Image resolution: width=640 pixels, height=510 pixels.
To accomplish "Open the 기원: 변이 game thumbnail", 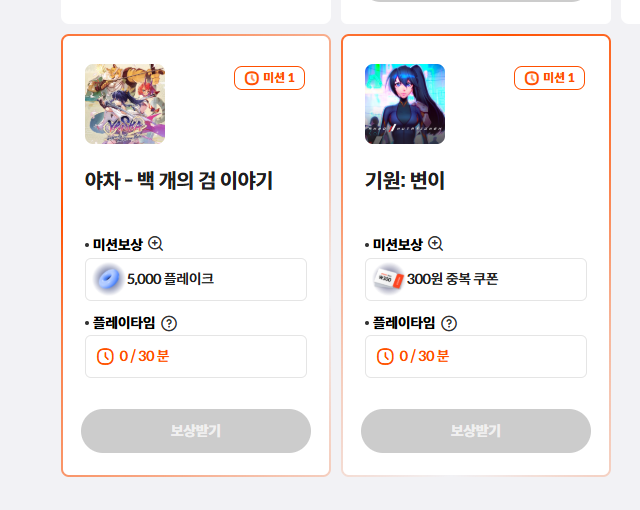I will [405, 104].
